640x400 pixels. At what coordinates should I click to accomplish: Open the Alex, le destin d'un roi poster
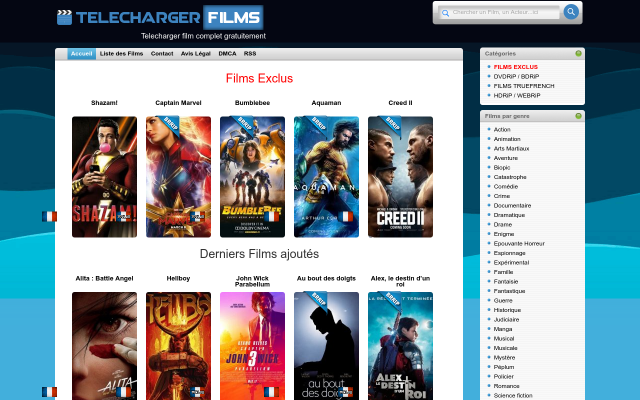[400, 346]
